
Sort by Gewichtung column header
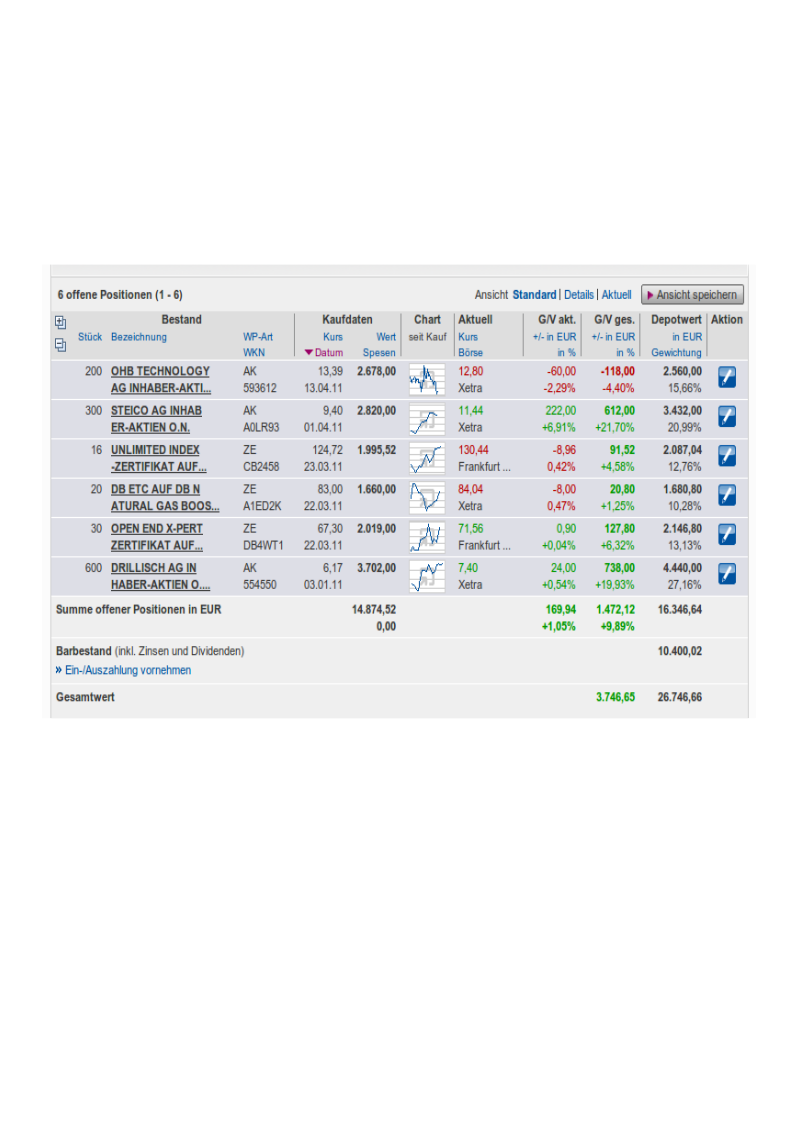[x=676, y=352]
